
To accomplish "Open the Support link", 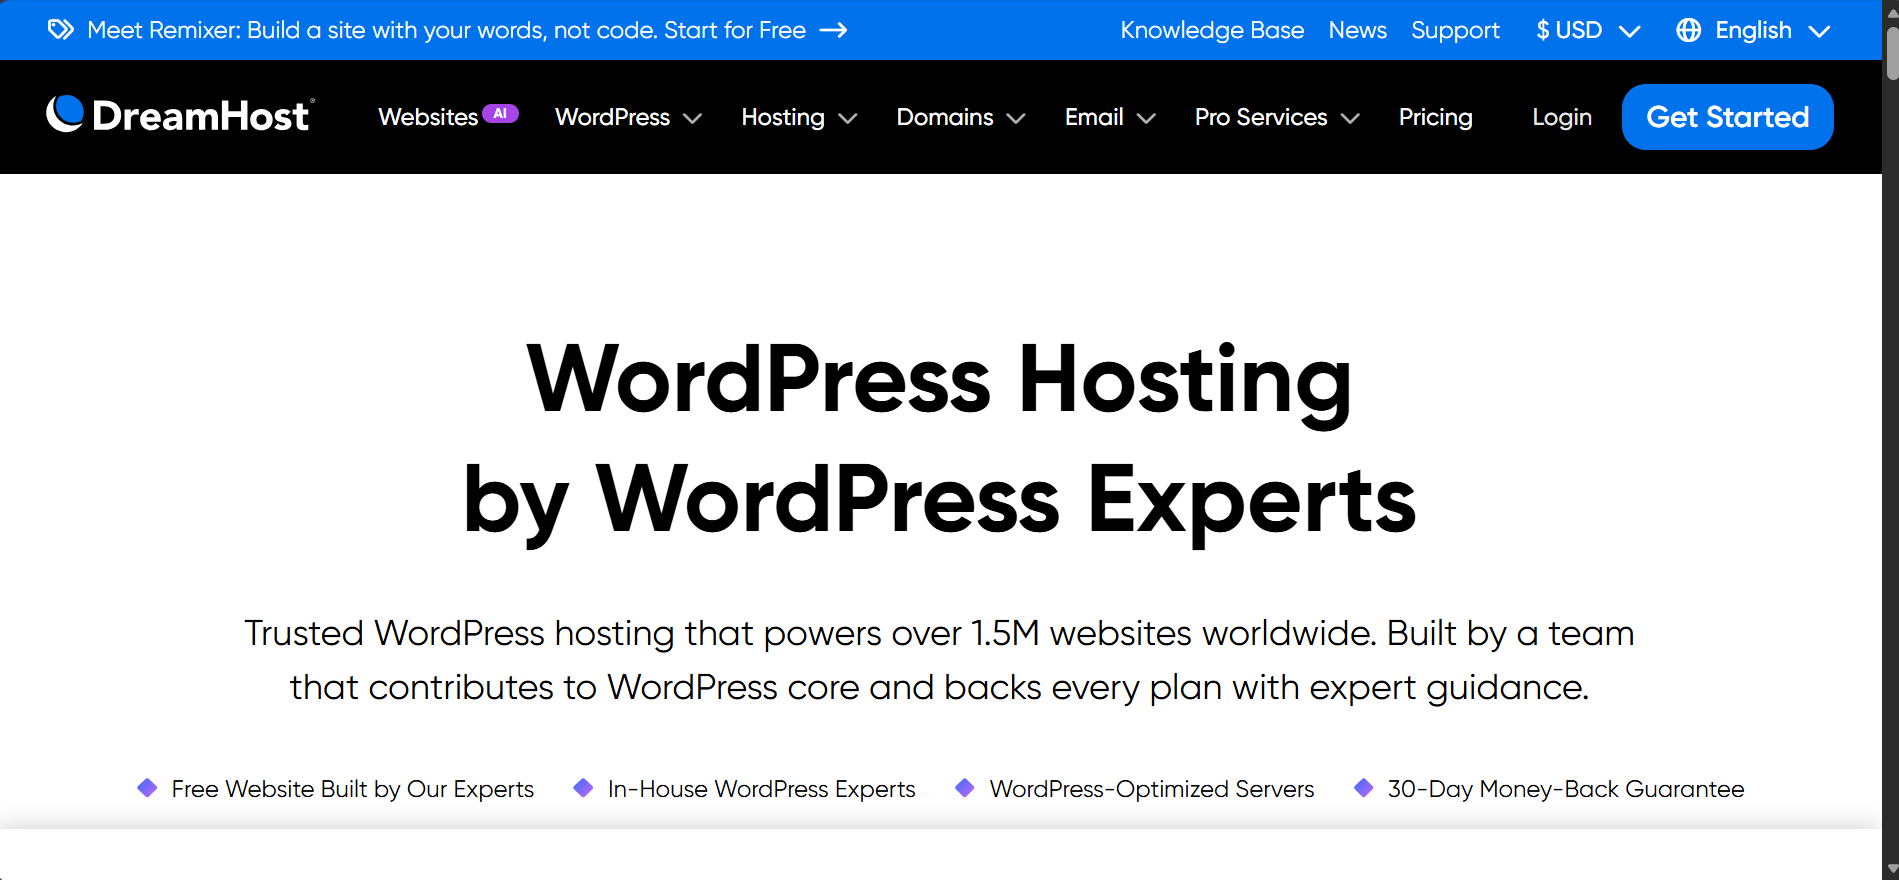I will click(x=1455, y=30).
